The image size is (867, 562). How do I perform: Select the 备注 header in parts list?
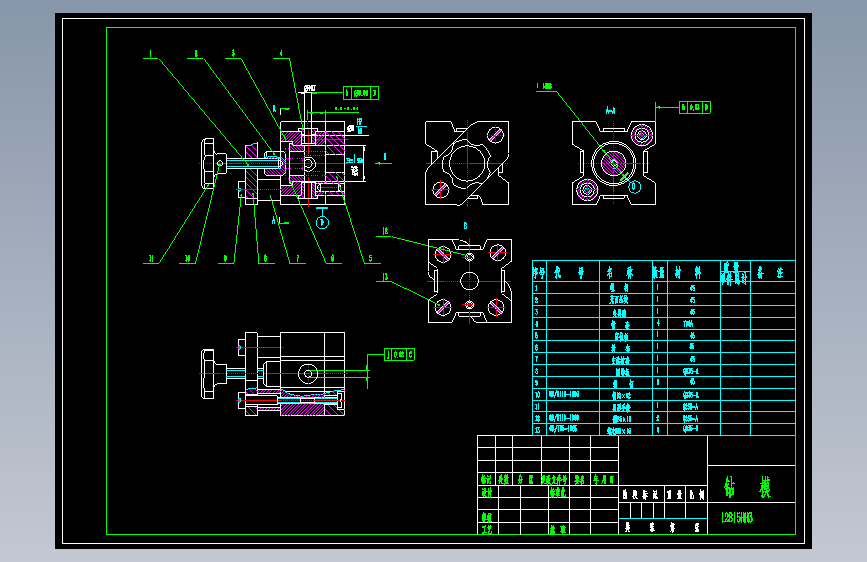pos(770,272)
